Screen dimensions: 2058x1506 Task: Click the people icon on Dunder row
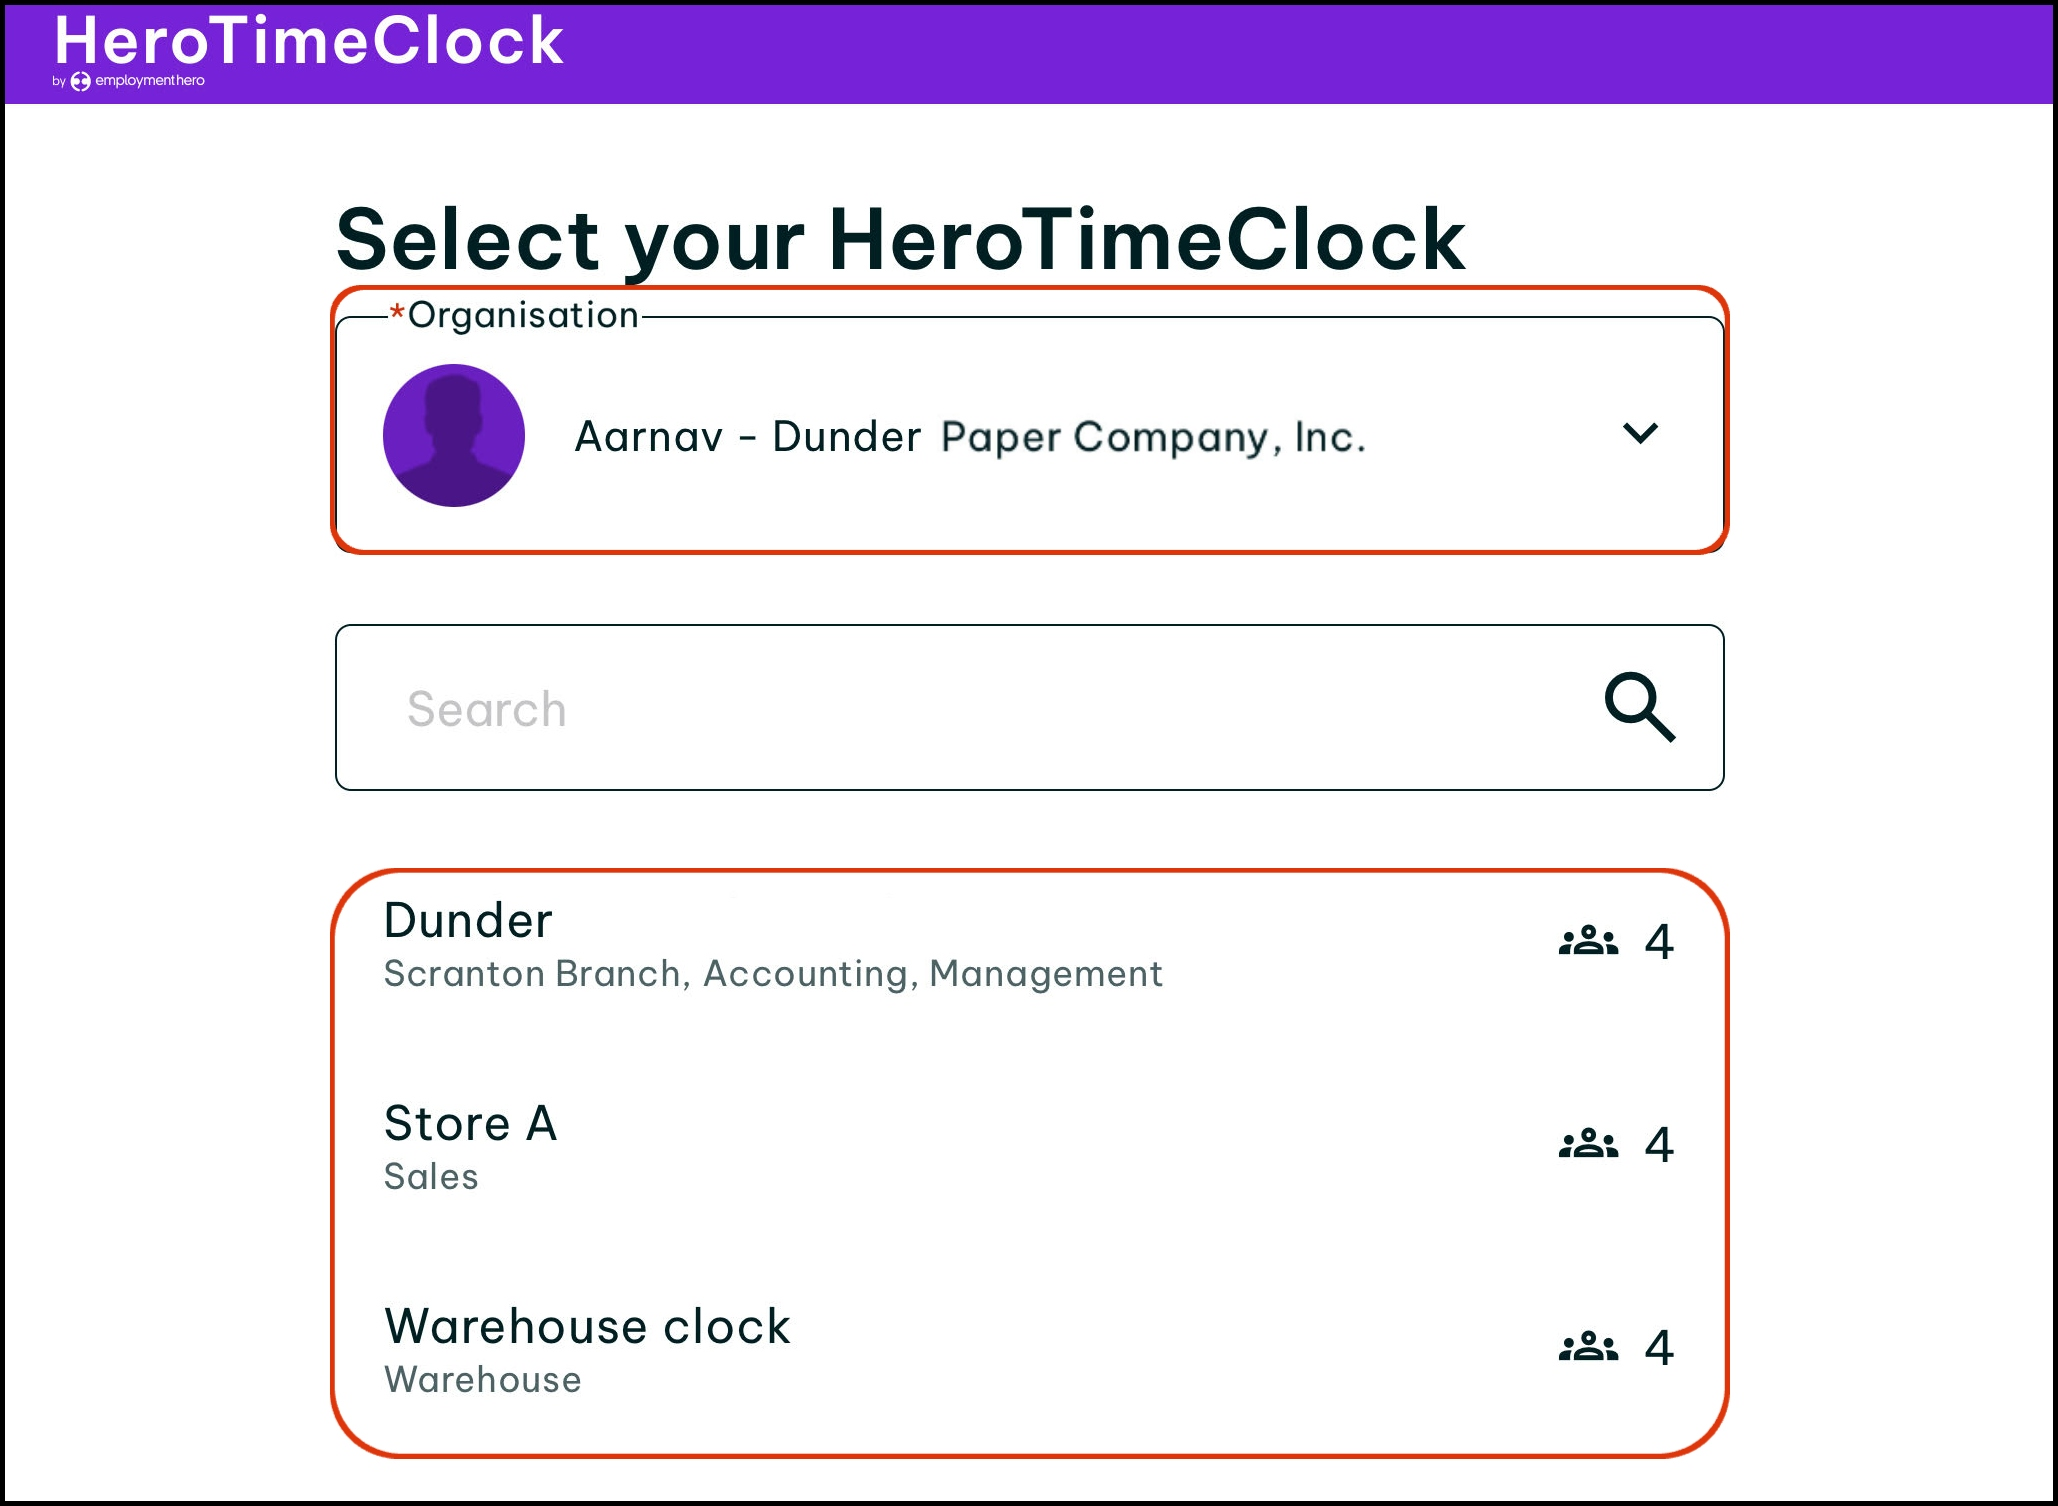pos(1588,941)
